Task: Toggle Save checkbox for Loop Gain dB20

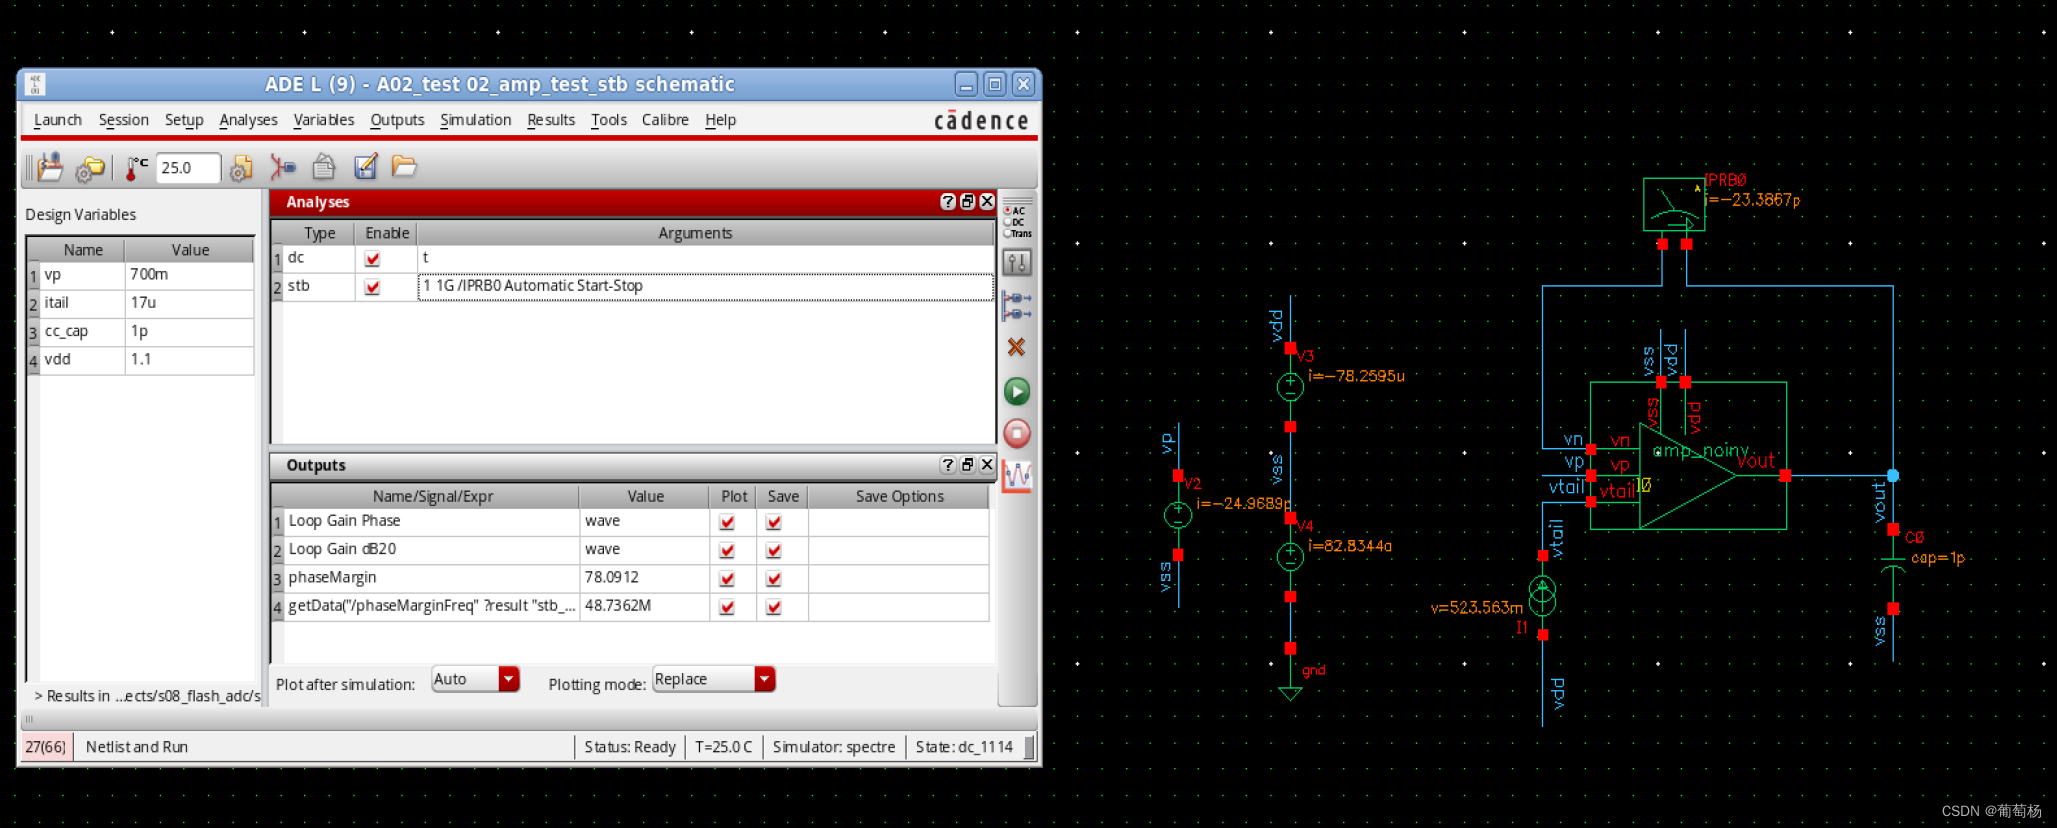Action: 773,550
